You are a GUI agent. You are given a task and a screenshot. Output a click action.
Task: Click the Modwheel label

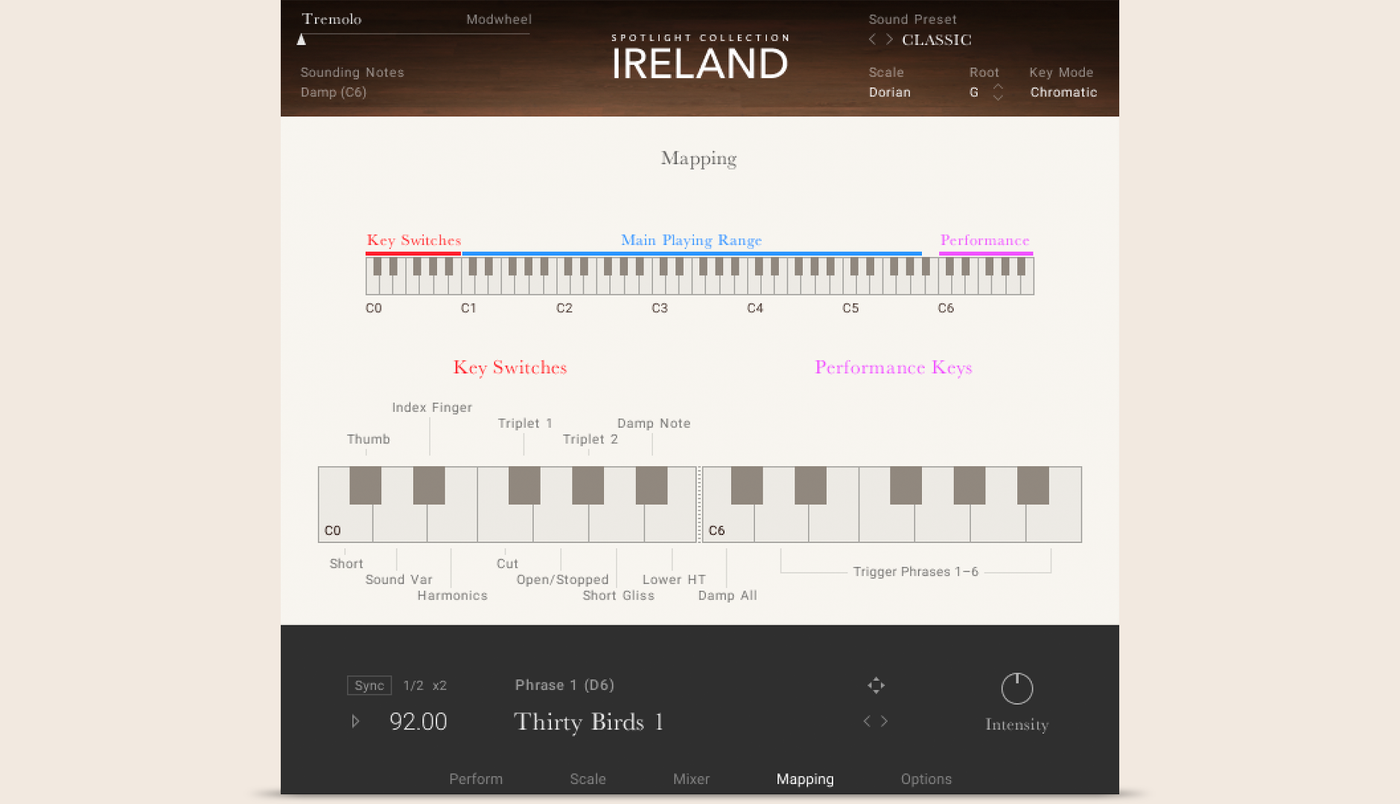tap(499, 20)
